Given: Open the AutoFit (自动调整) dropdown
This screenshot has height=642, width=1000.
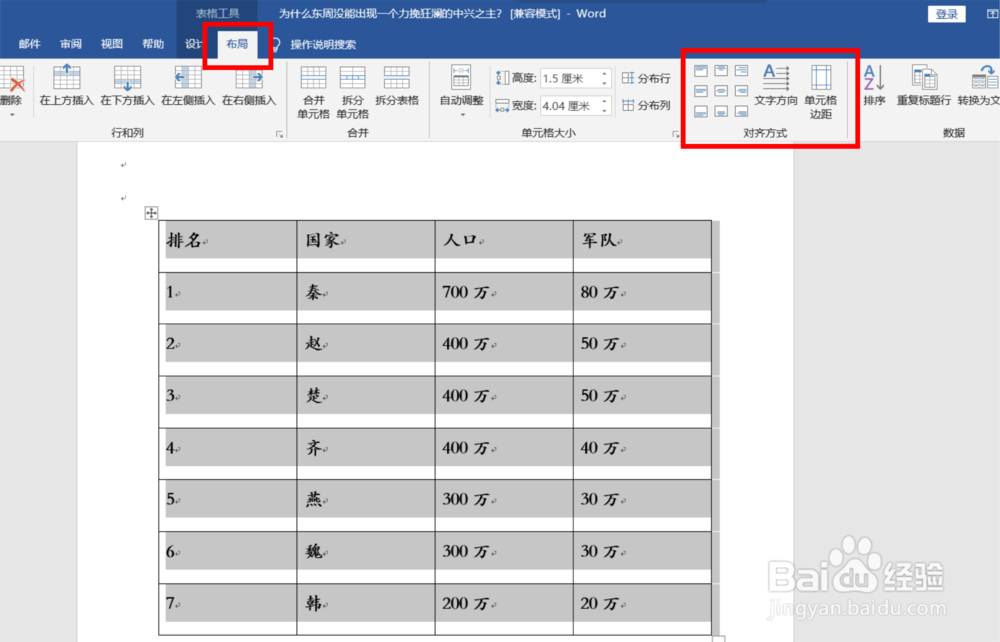Looking at the screenshot, I should click(461, 90).
